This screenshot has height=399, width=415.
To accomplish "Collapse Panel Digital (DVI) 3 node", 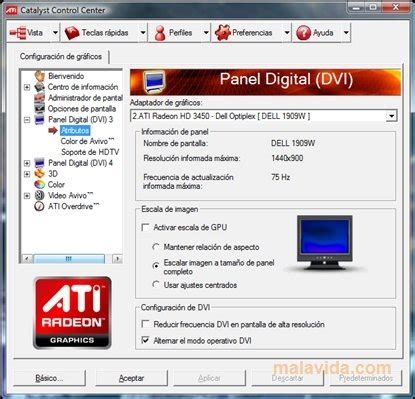I will click(x=27, y=120).
